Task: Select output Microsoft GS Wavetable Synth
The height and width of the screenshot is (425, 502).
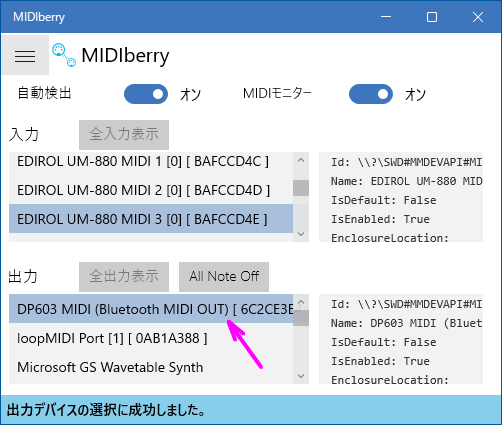Action: [151, 367]
